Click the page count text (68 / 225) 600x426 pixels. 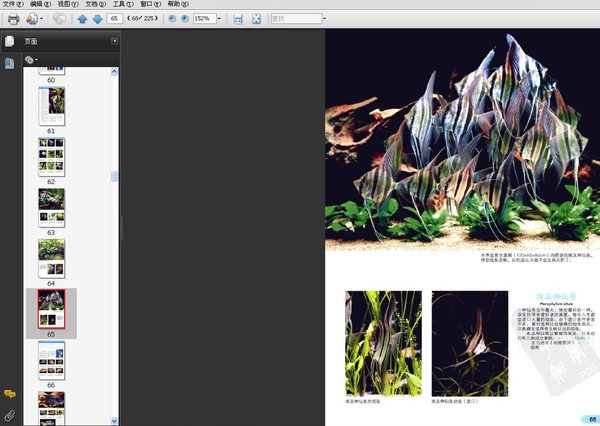coord(142,18)
